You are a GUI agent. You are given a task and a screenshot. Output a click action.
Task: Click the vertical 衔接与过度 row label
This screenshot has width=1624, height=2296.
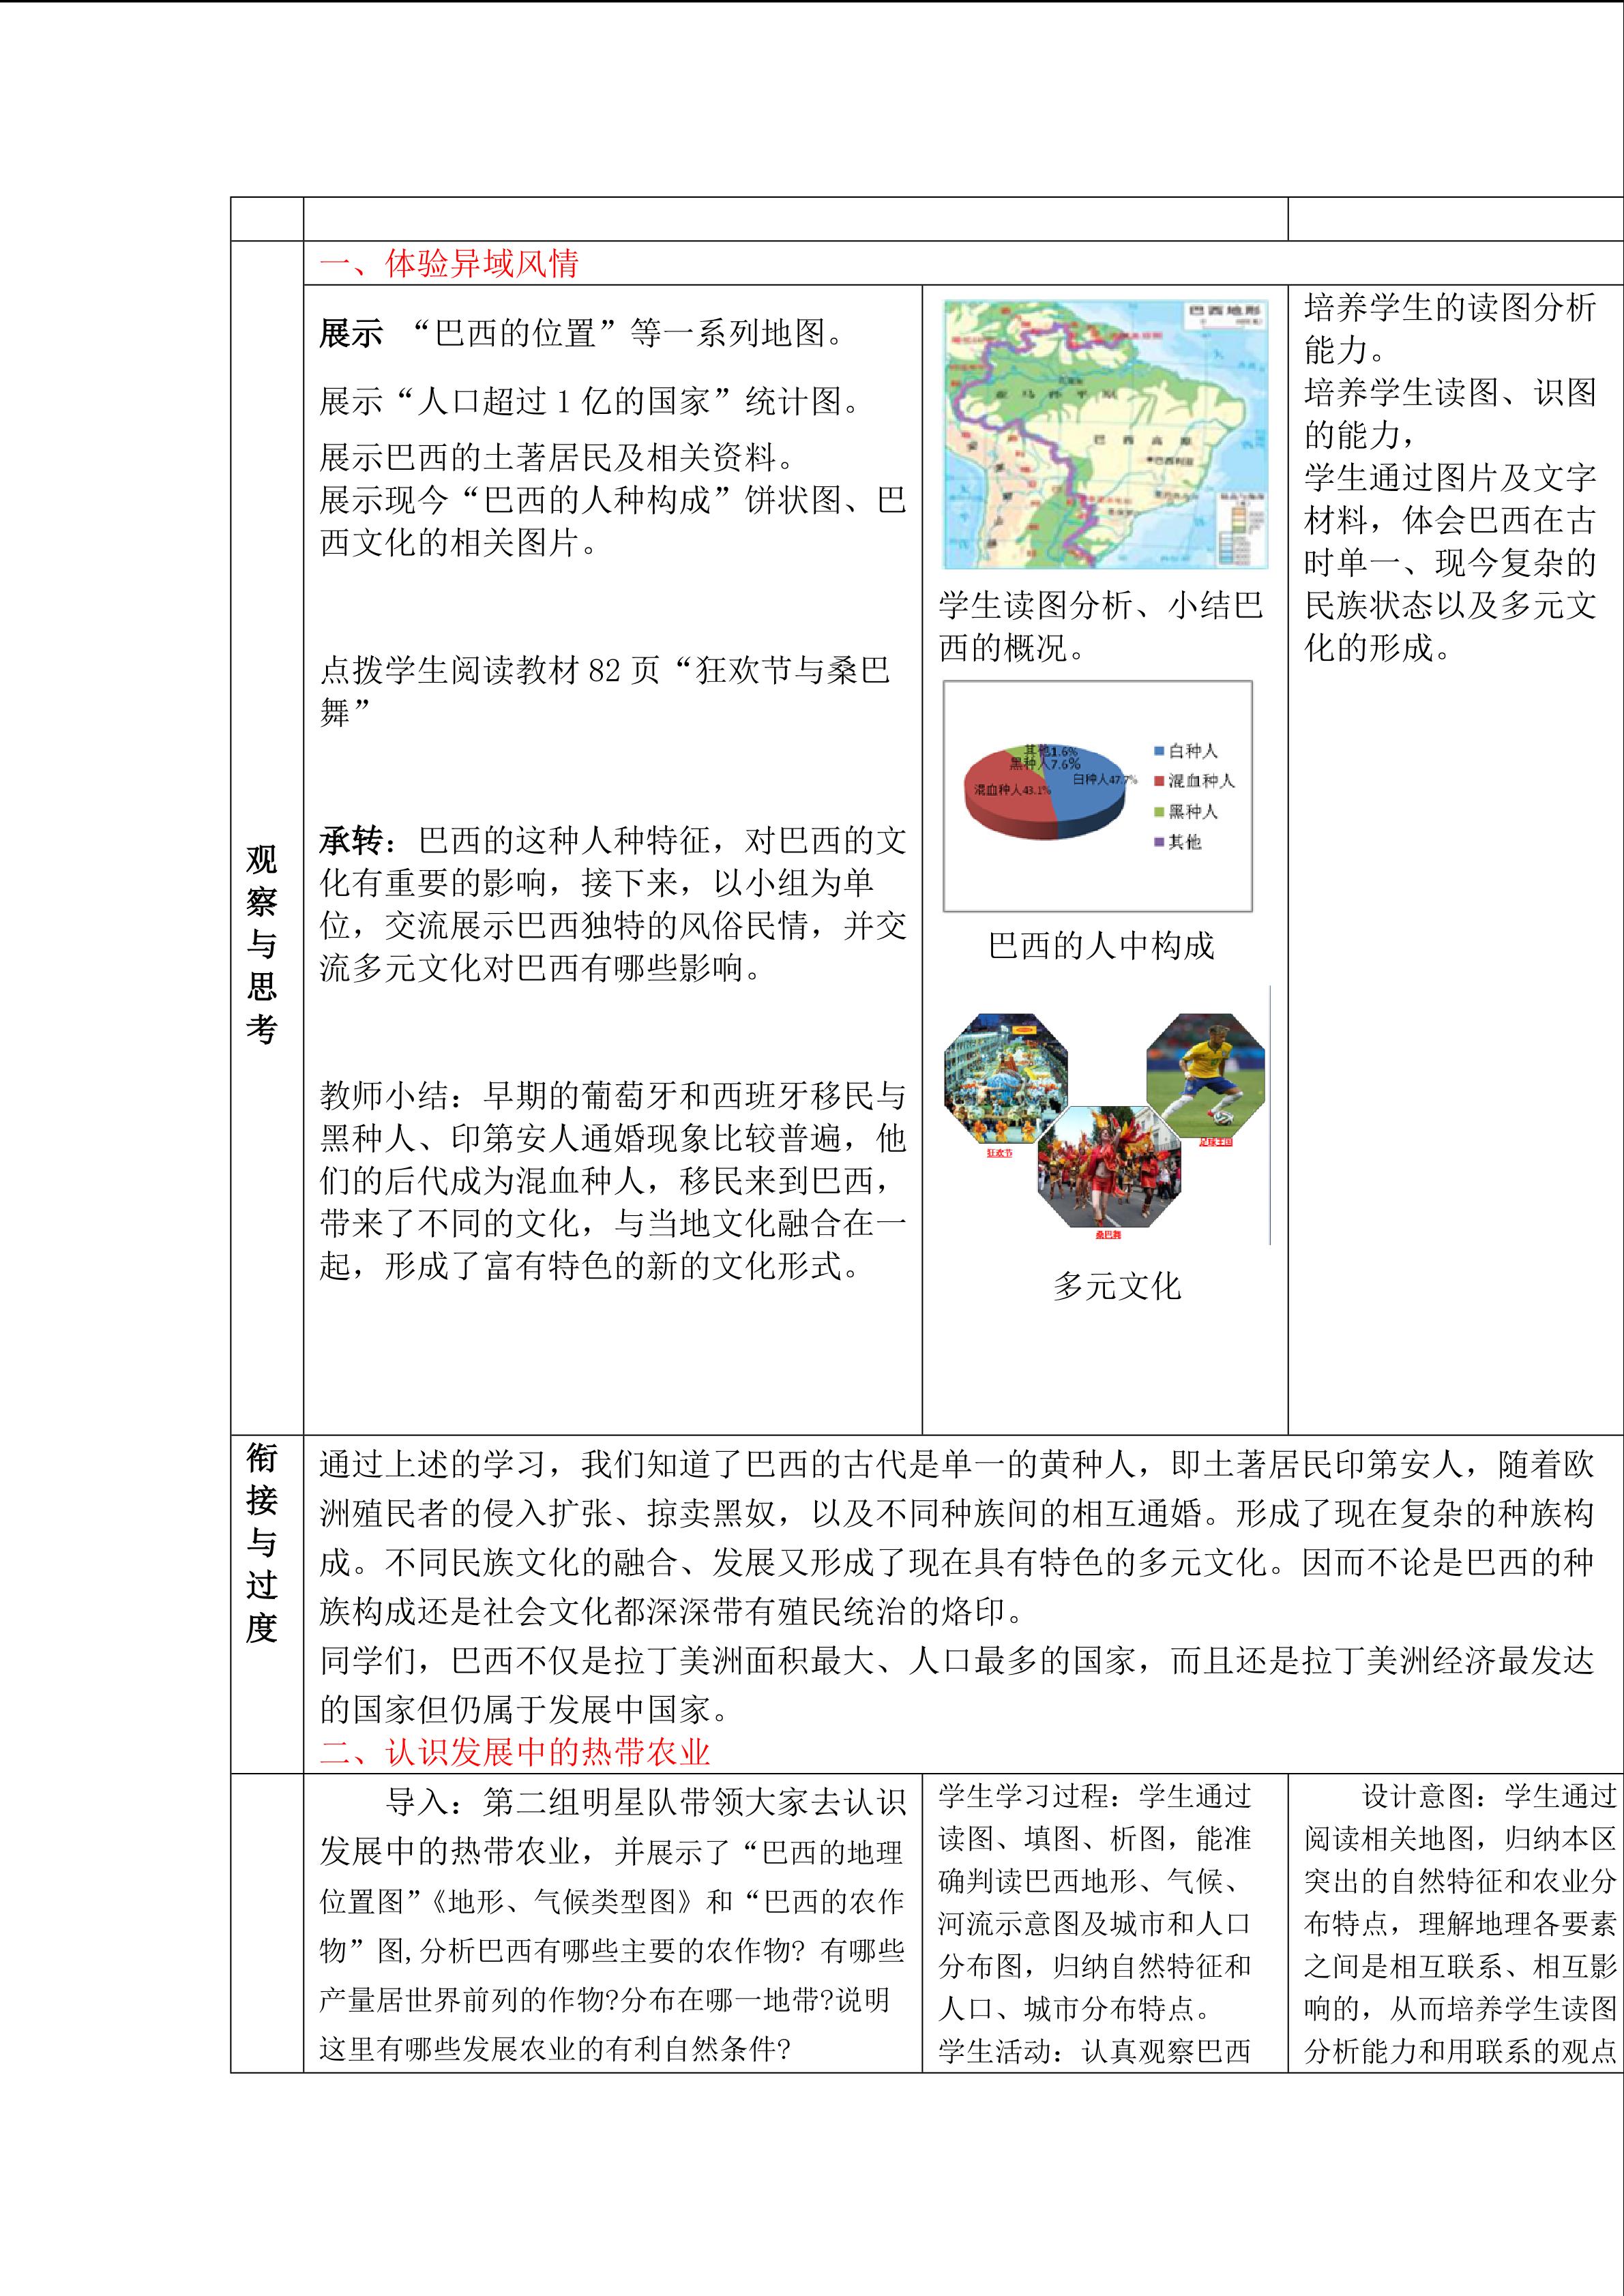coord(262,1543)
